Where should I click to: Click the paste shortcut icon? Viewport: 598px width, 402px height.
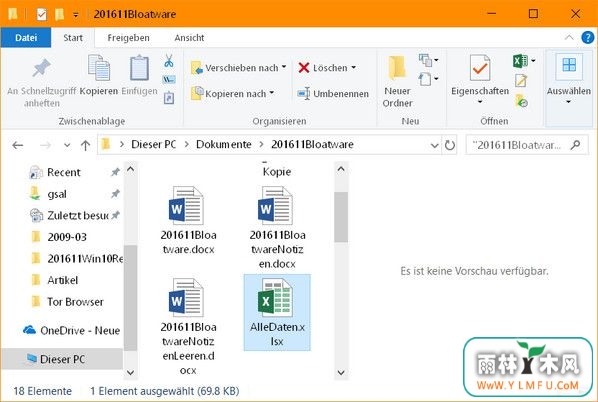tap(169, 98)
